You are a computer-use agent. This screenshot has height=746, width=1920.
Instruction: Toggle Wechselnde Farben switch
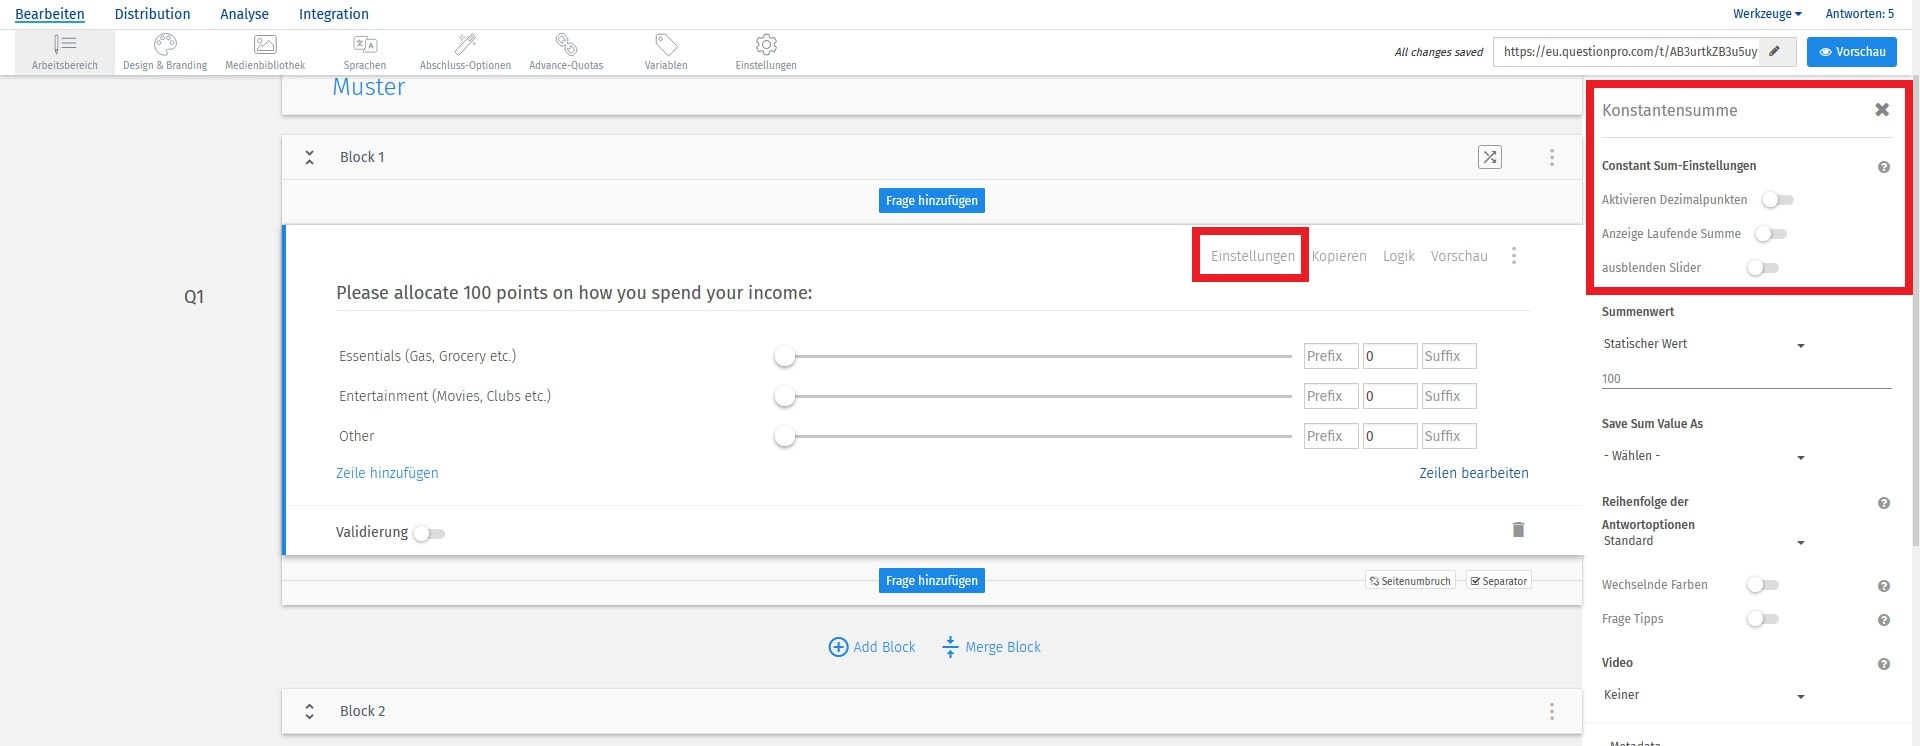[1763, 585]
